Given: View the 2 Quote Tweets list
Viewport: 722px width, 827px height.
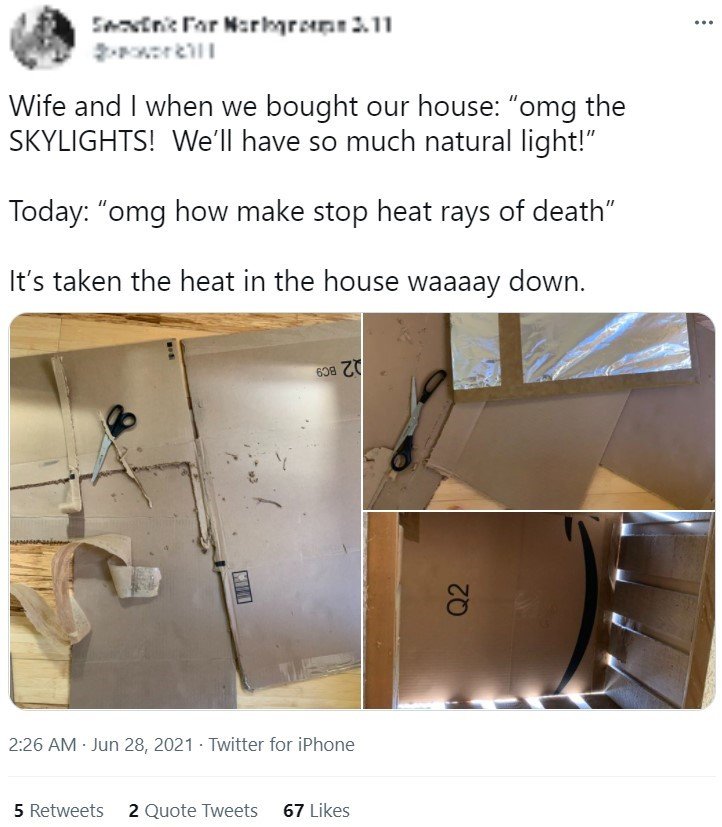Looking at the screenshot, I should pyautogui.click(x=193, y=810).
